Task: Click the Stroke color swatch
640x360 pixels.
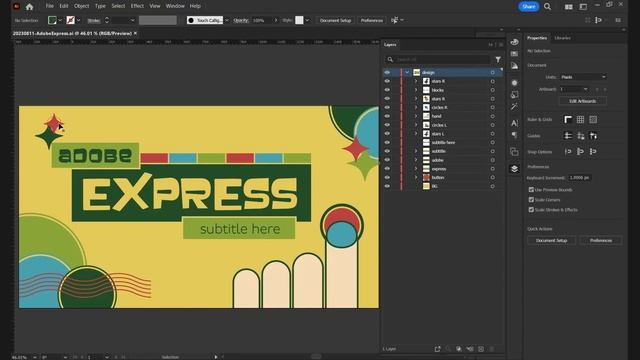Action: tap(71, 20)
